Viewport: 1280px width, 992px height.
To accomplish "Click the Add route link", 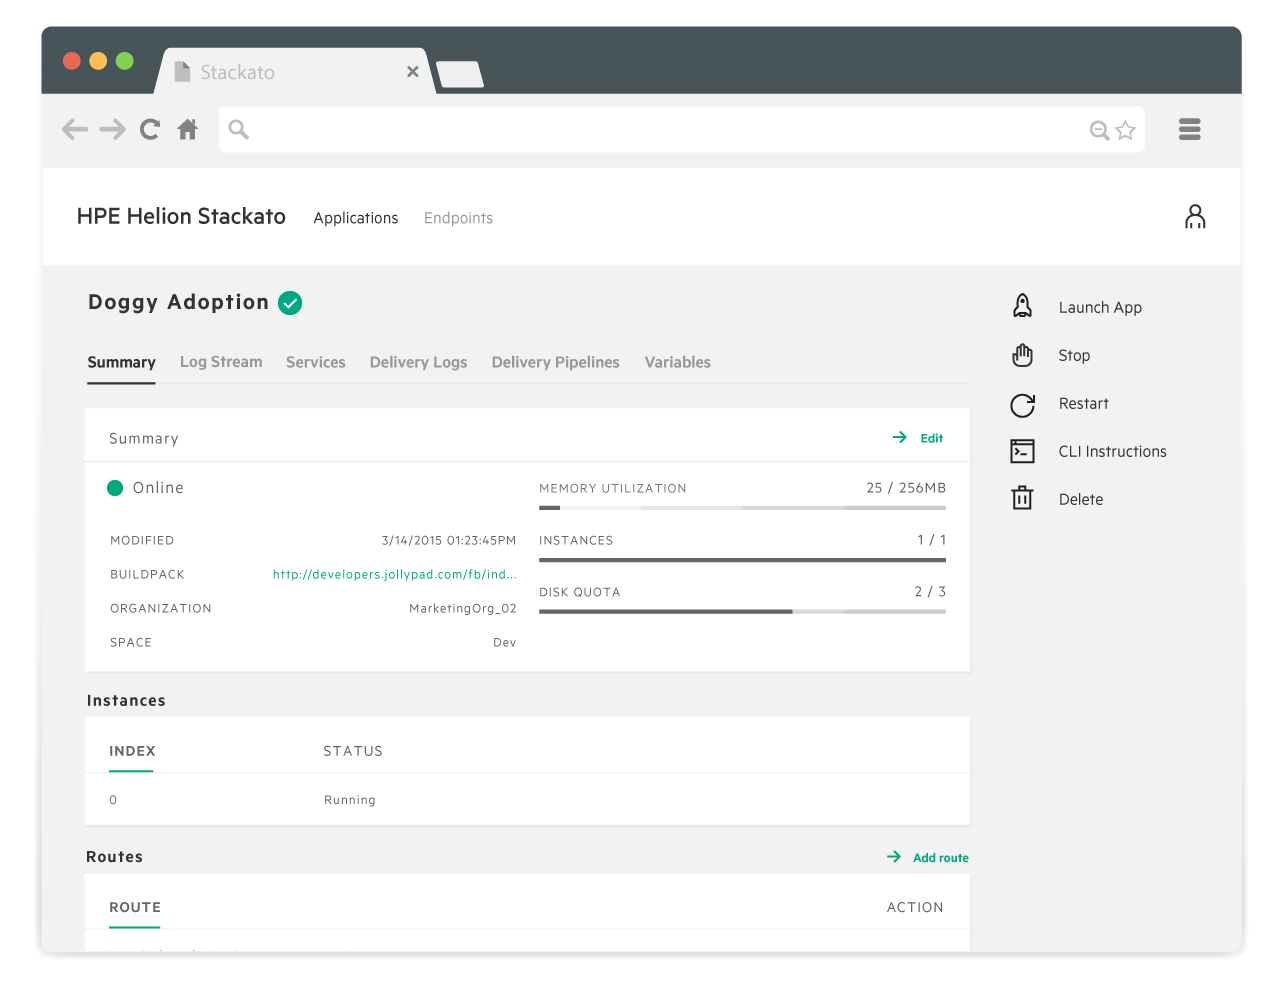I will coord(941,858).
